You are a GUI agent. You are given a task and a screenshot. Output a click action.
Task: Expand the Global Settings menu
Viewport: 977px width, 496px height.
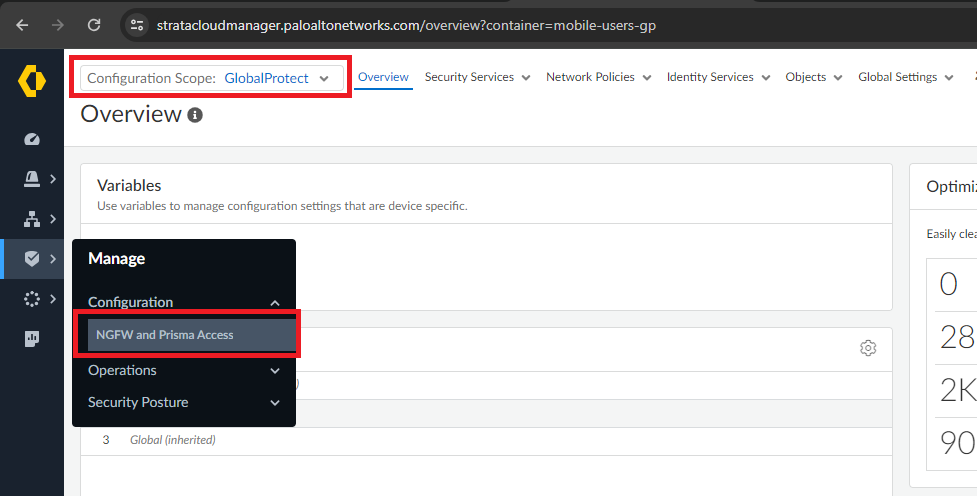click(x=905, y=77)
